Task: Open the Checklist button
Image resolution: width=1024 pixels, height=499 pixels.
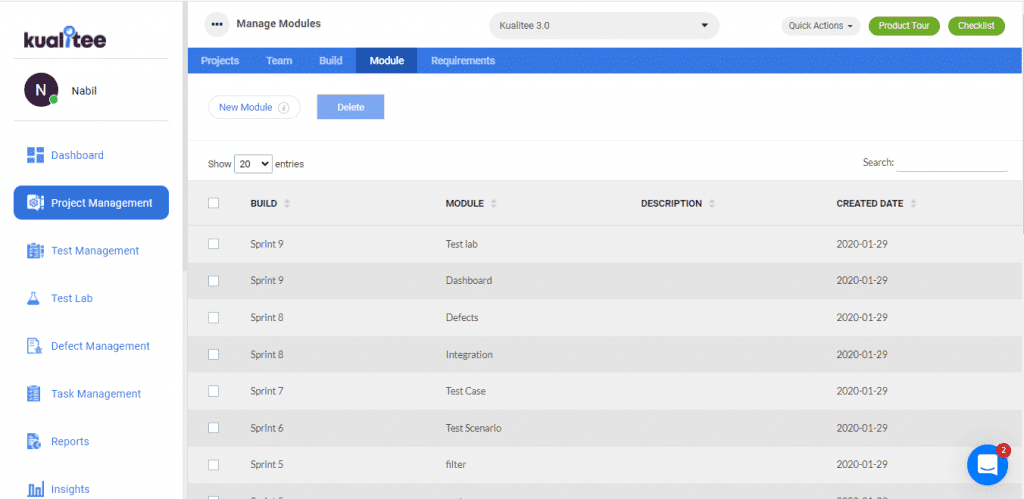Action: tap(976, 26)
